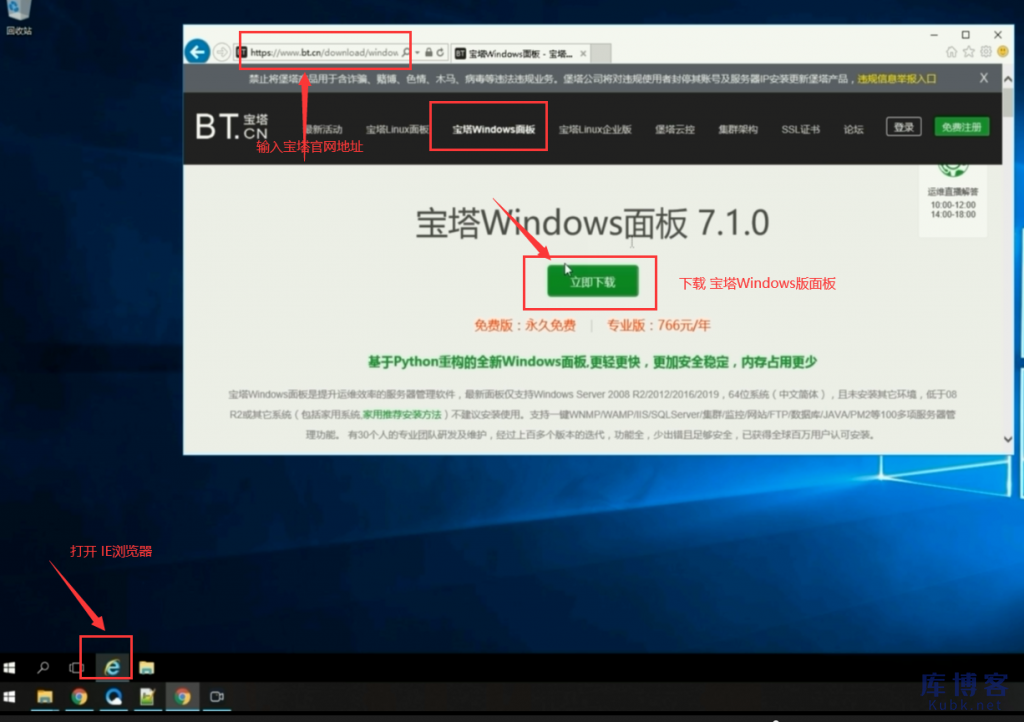This screenshot has width=1024, height=722.
Task: Expand the address bar autocomplete dropdown arrow
Action: tap(417, 52)
